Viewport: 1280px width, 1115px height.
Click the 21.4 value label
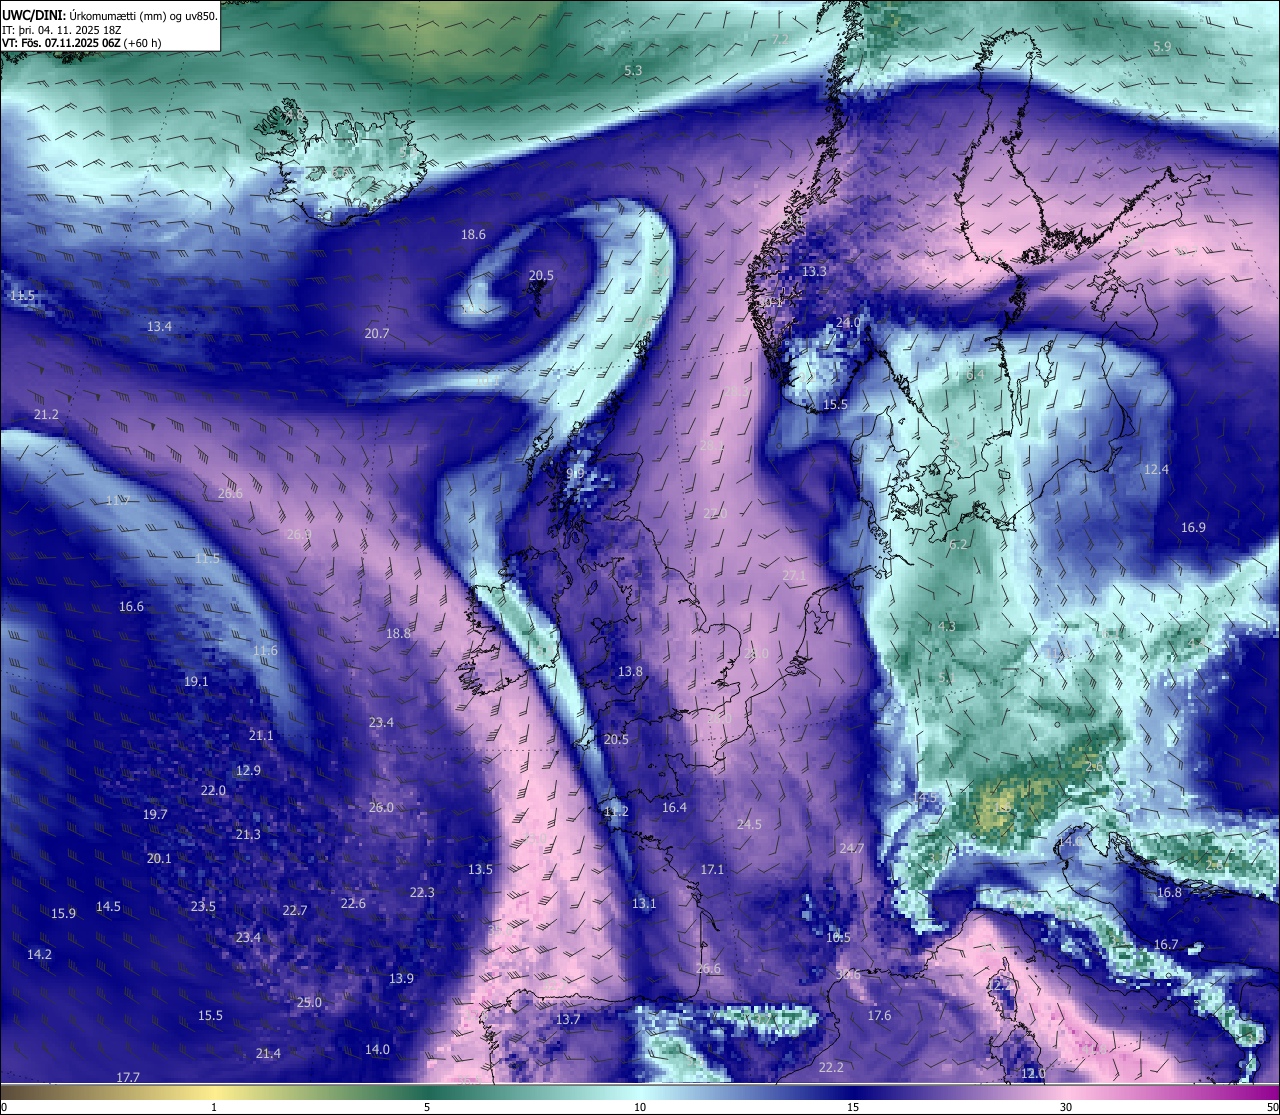268,1054
